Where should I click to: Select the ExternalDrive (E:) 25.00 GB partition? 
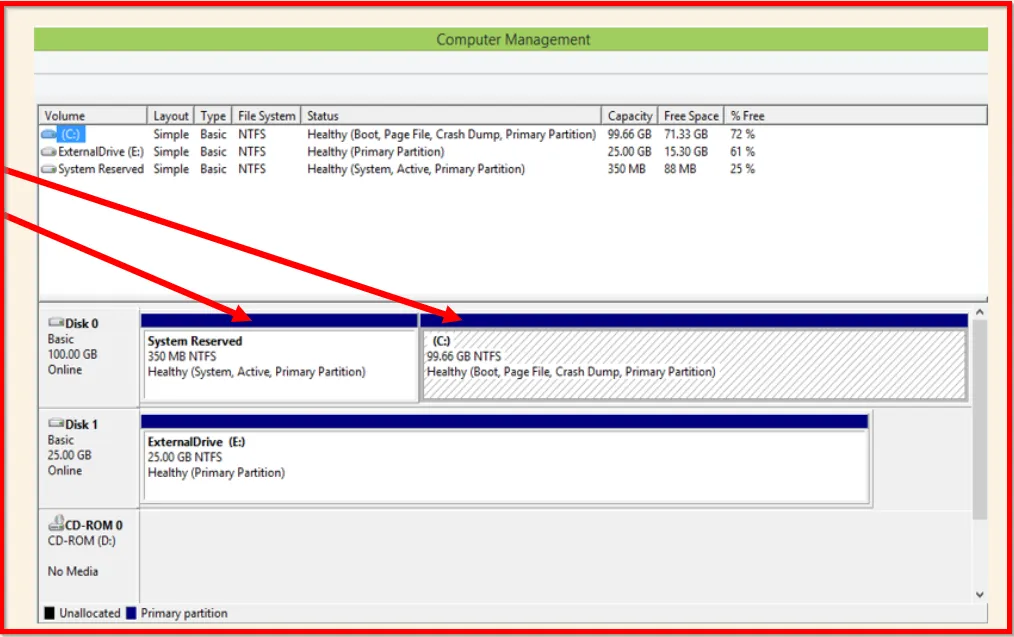[x=504, y=466]
